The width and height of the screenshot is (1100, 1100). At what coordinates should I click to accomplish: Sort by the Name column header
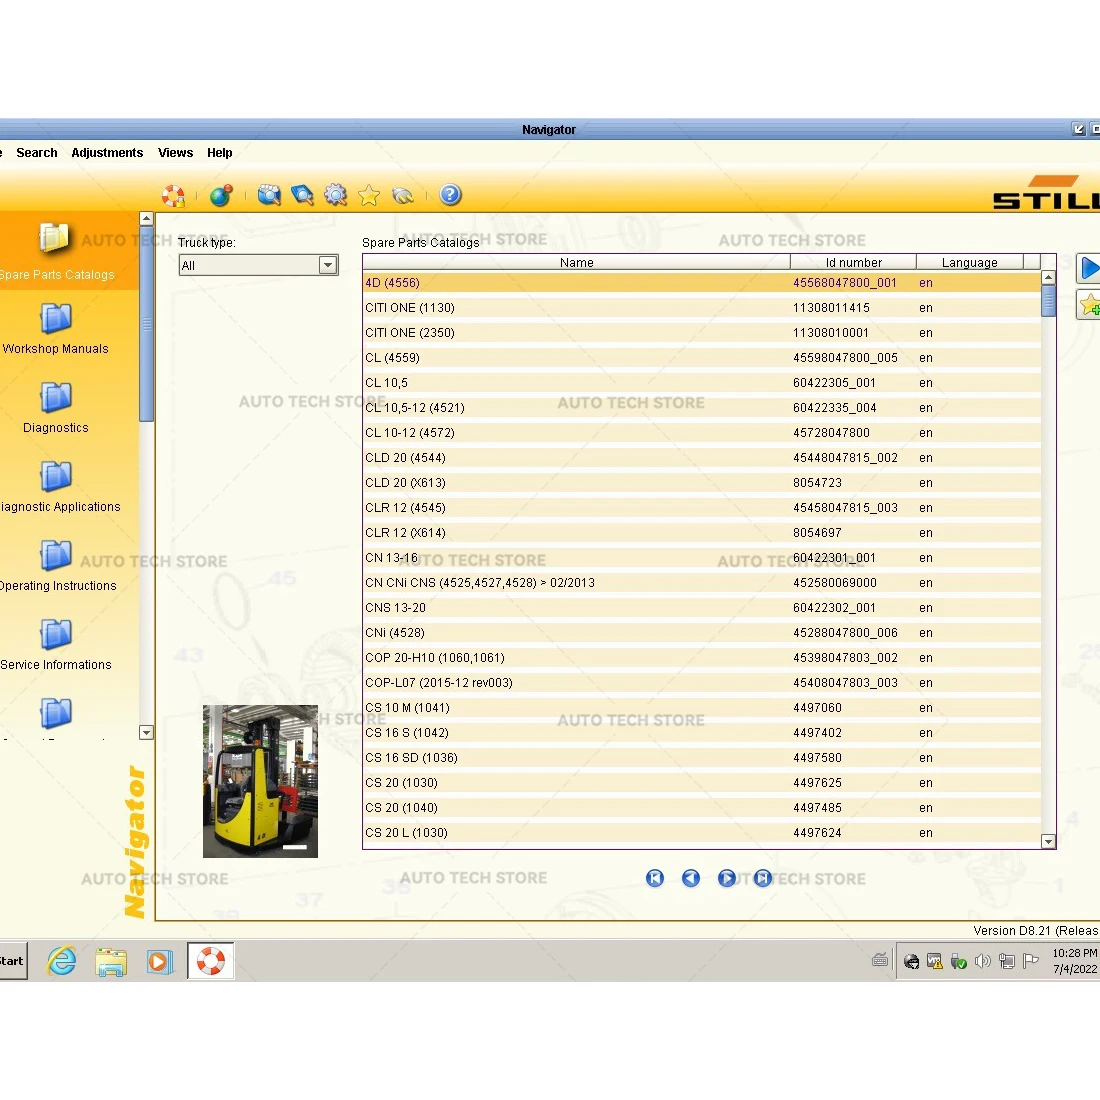[x=577, y=262]
